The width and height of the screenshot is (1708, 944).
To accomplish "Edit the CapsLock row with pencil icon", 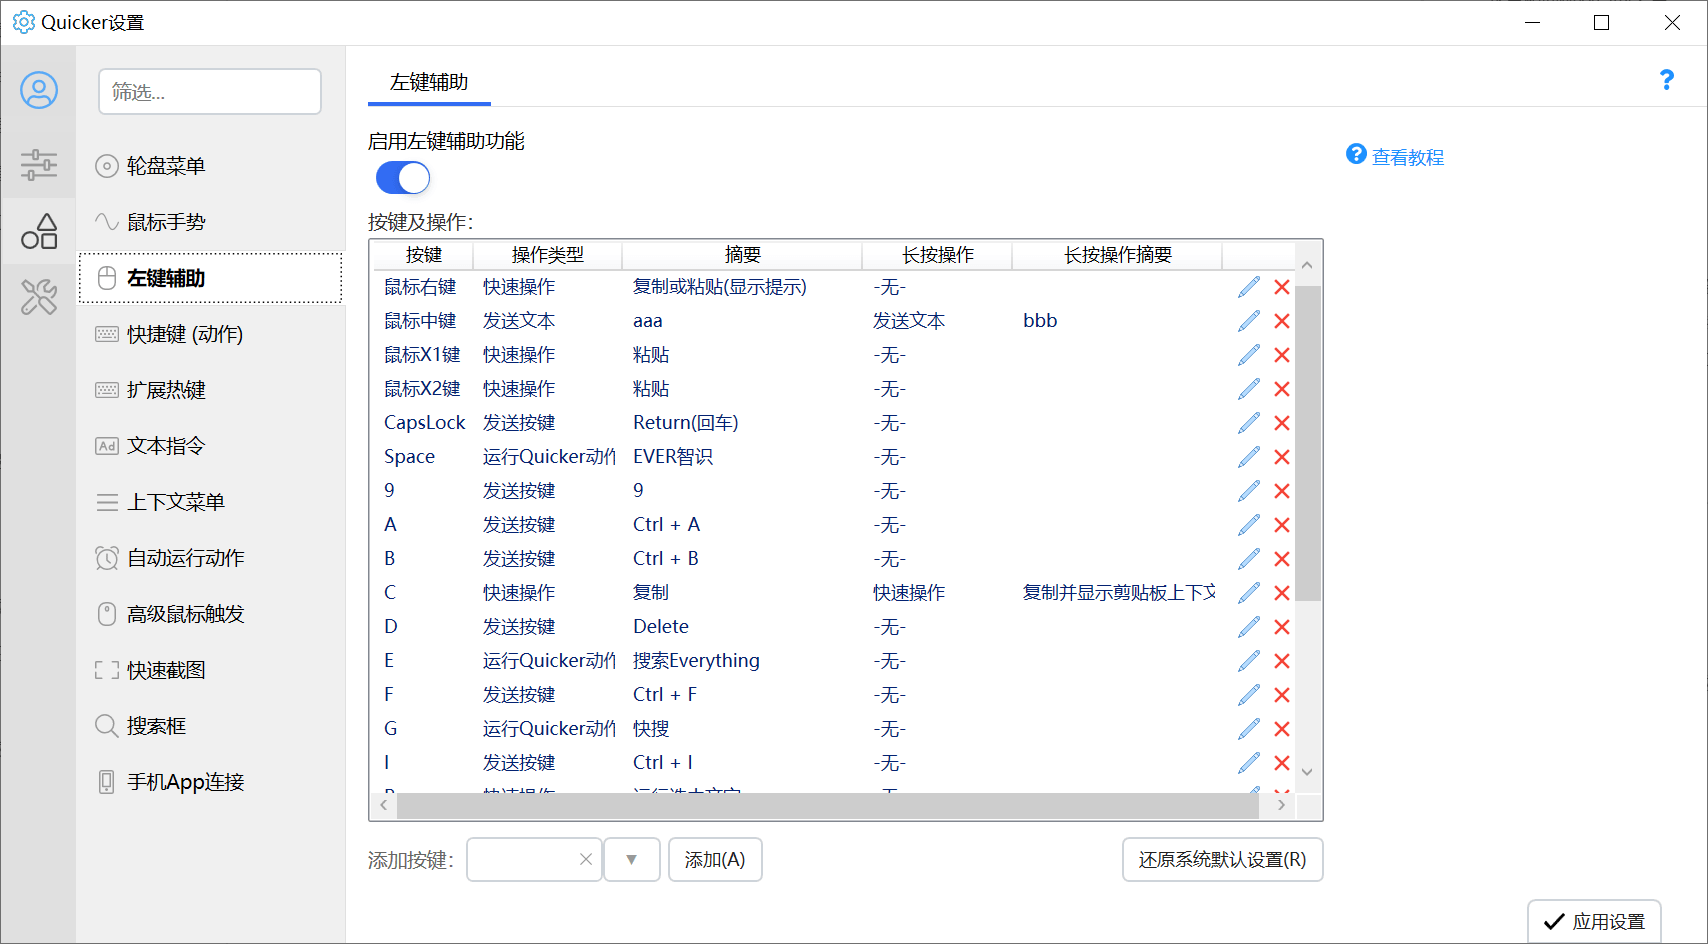I will click(1249, 423).
